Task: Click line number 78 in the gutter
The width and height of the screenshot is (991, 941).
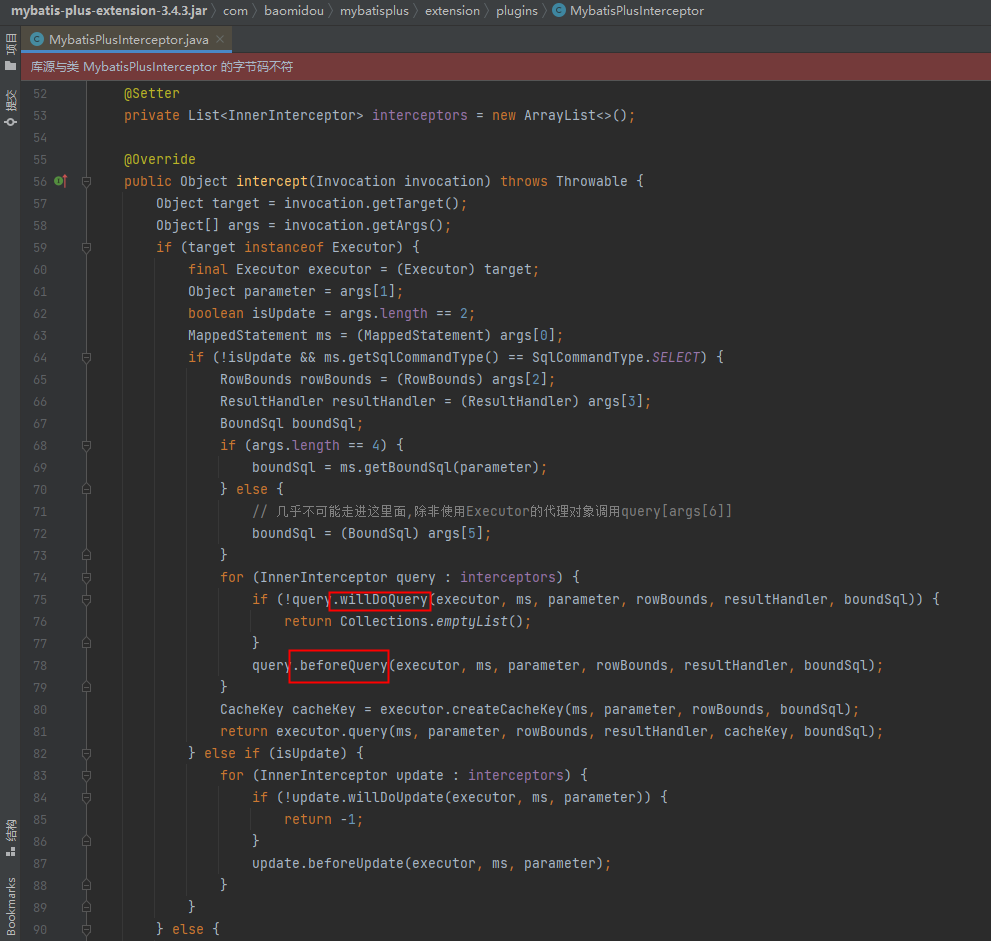Action: tap(40, 665)
